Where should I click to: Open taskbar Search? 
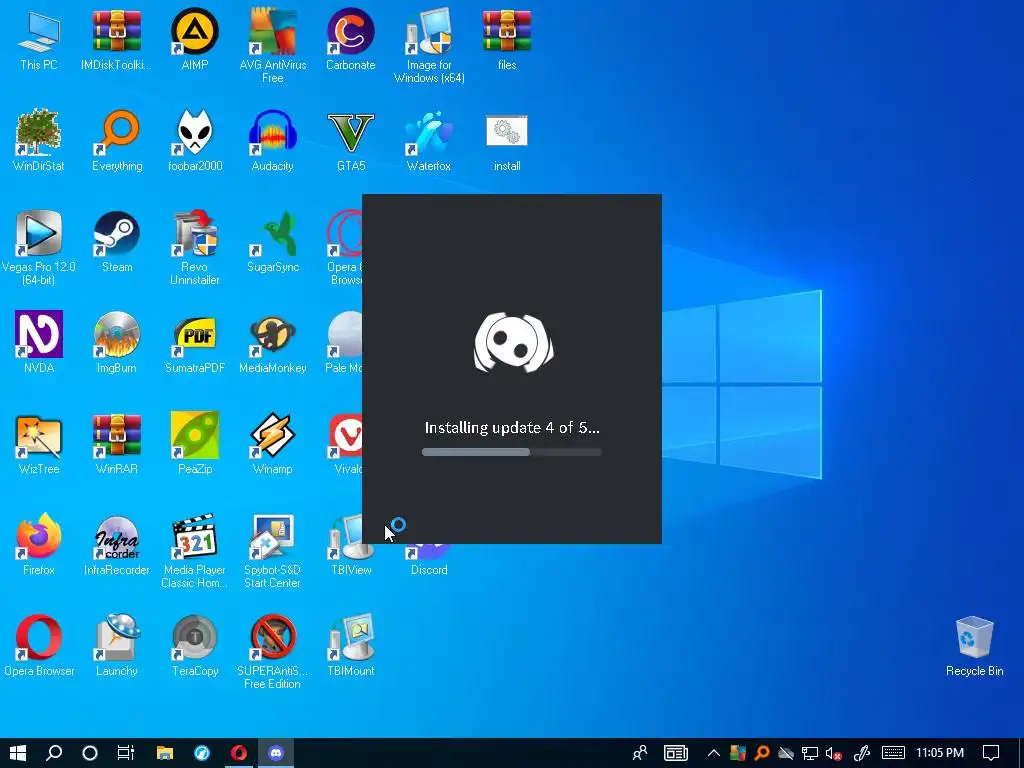54,753
